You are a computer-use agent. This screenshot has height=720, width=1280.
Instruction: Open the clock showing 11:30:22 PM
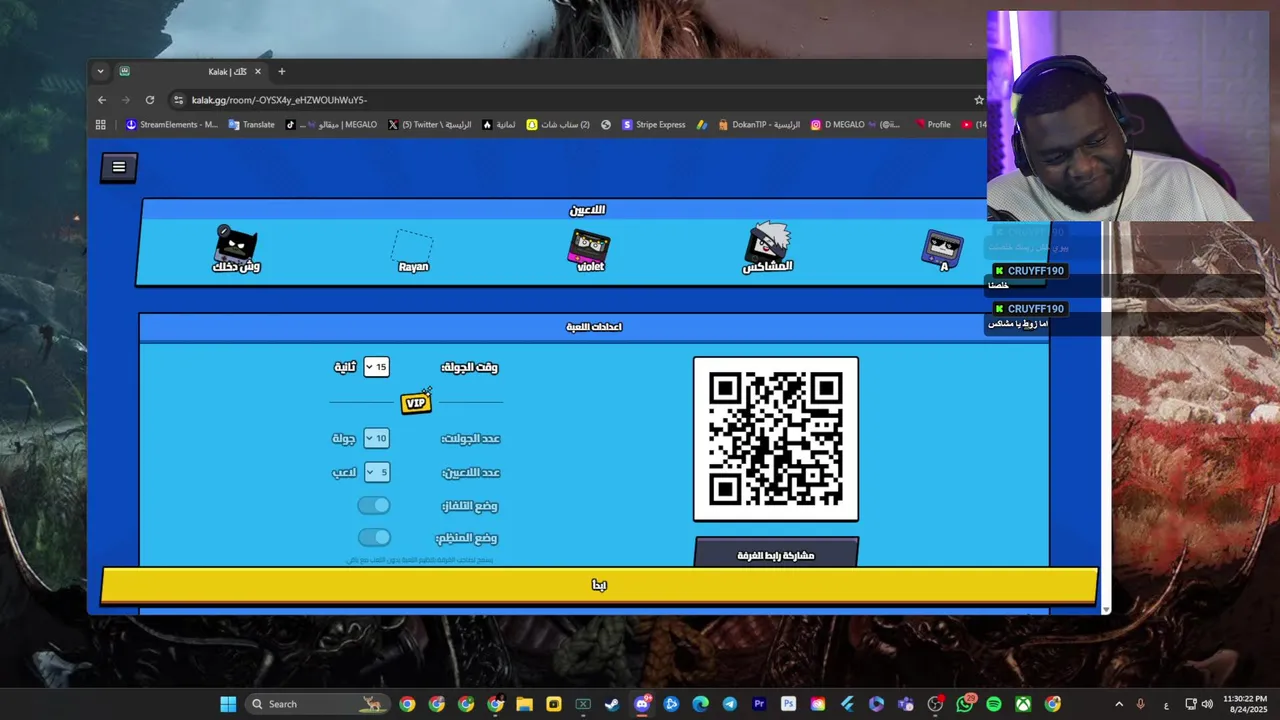1244,704
